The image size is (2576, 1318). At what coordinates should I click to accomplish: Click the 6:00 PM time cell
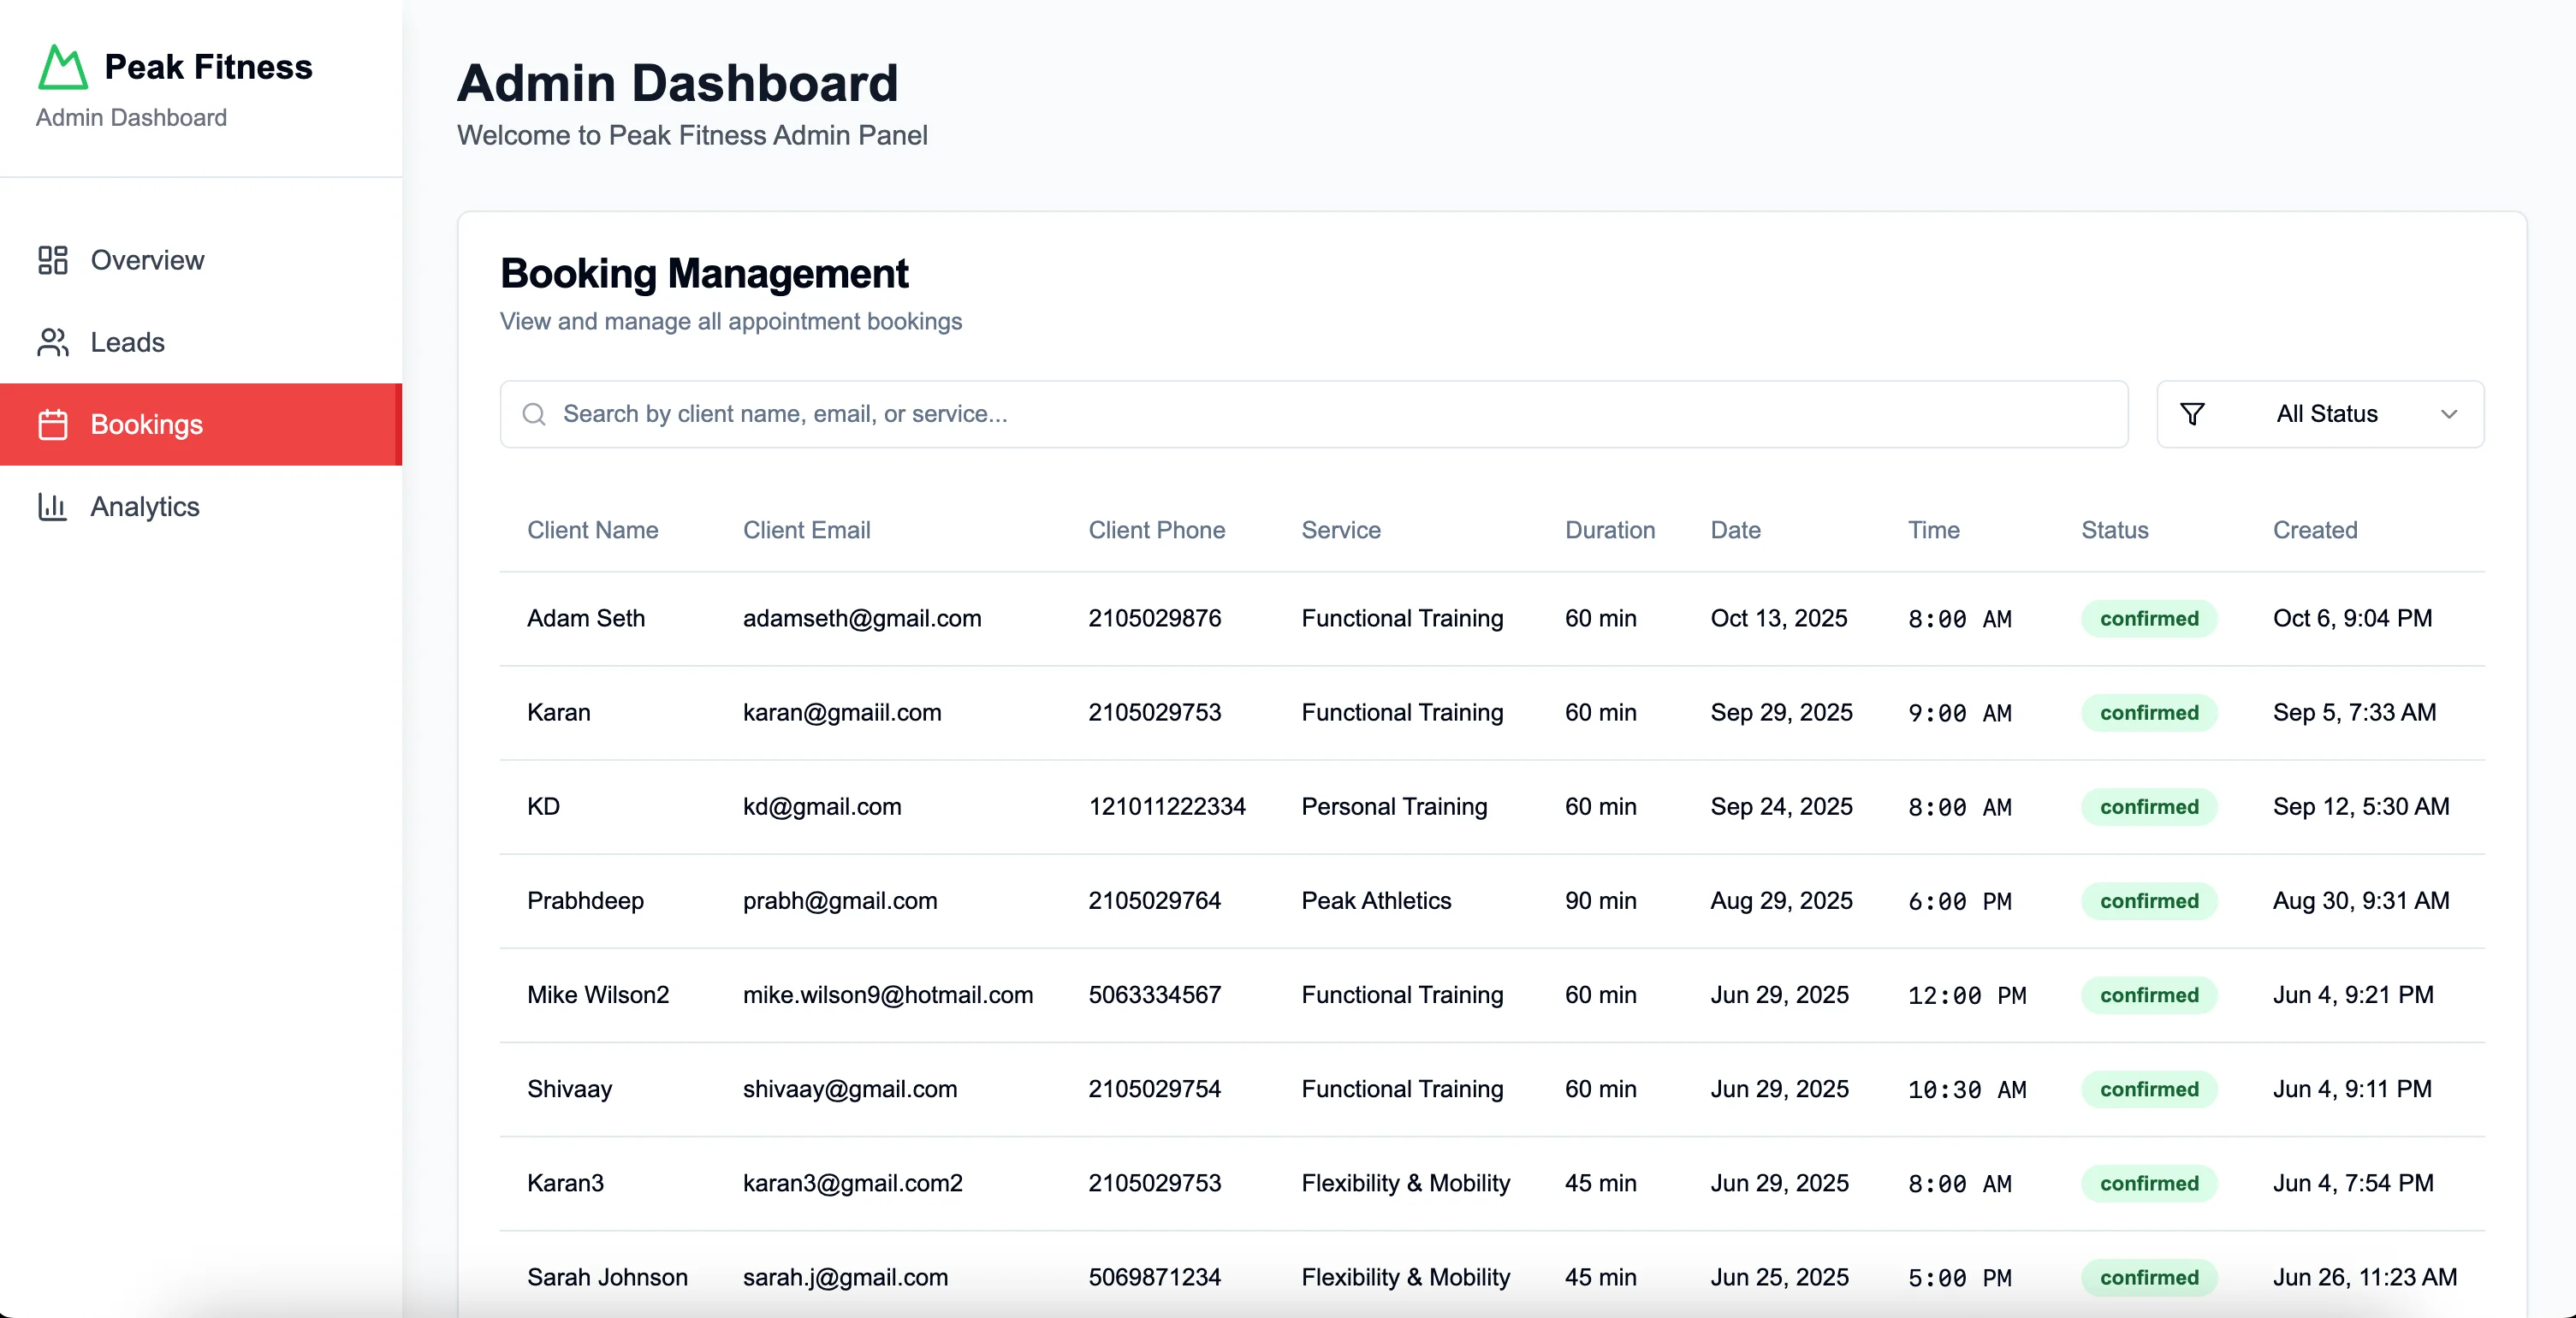tap(1960, 901)
